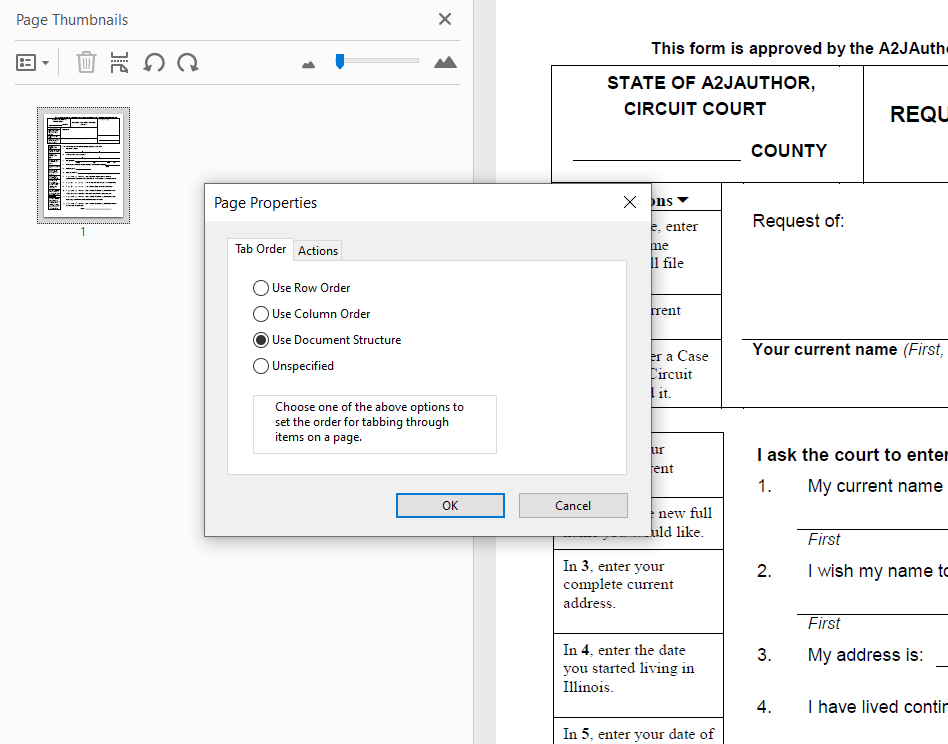The width and height of the screenshot is (948, 744).
Task: Select the Unspecified tab order option
Action: coord(293,366)
